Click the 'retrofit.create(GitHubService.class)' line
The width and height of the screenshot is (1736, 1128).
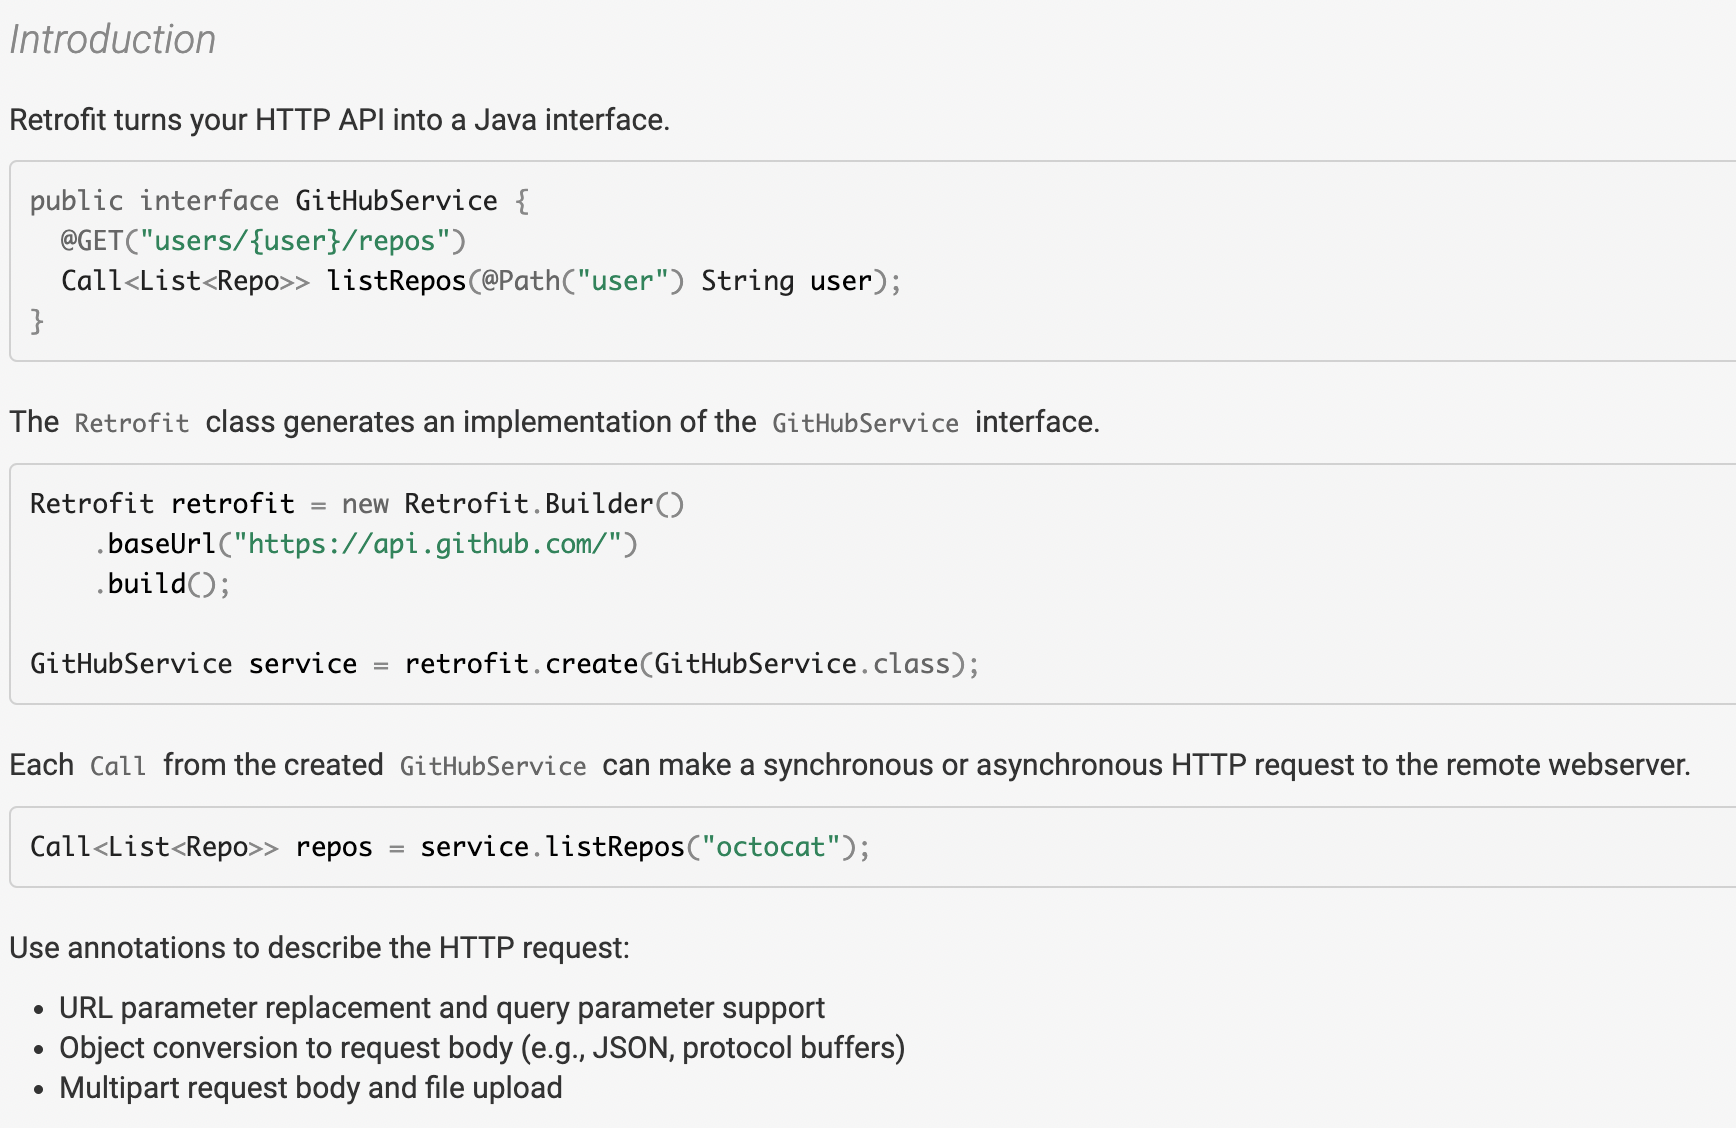point(504,664)
